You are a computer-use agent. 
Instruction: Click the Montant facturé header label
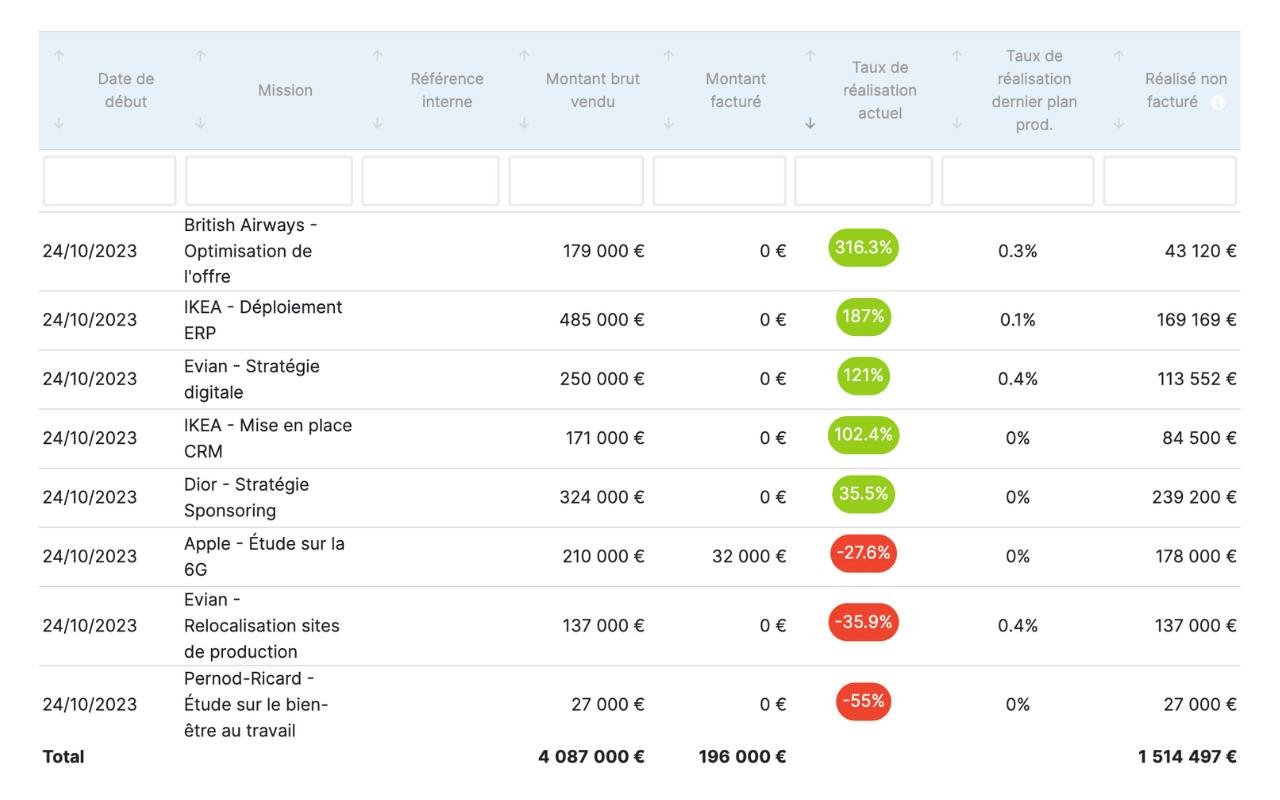click(736, 90)
